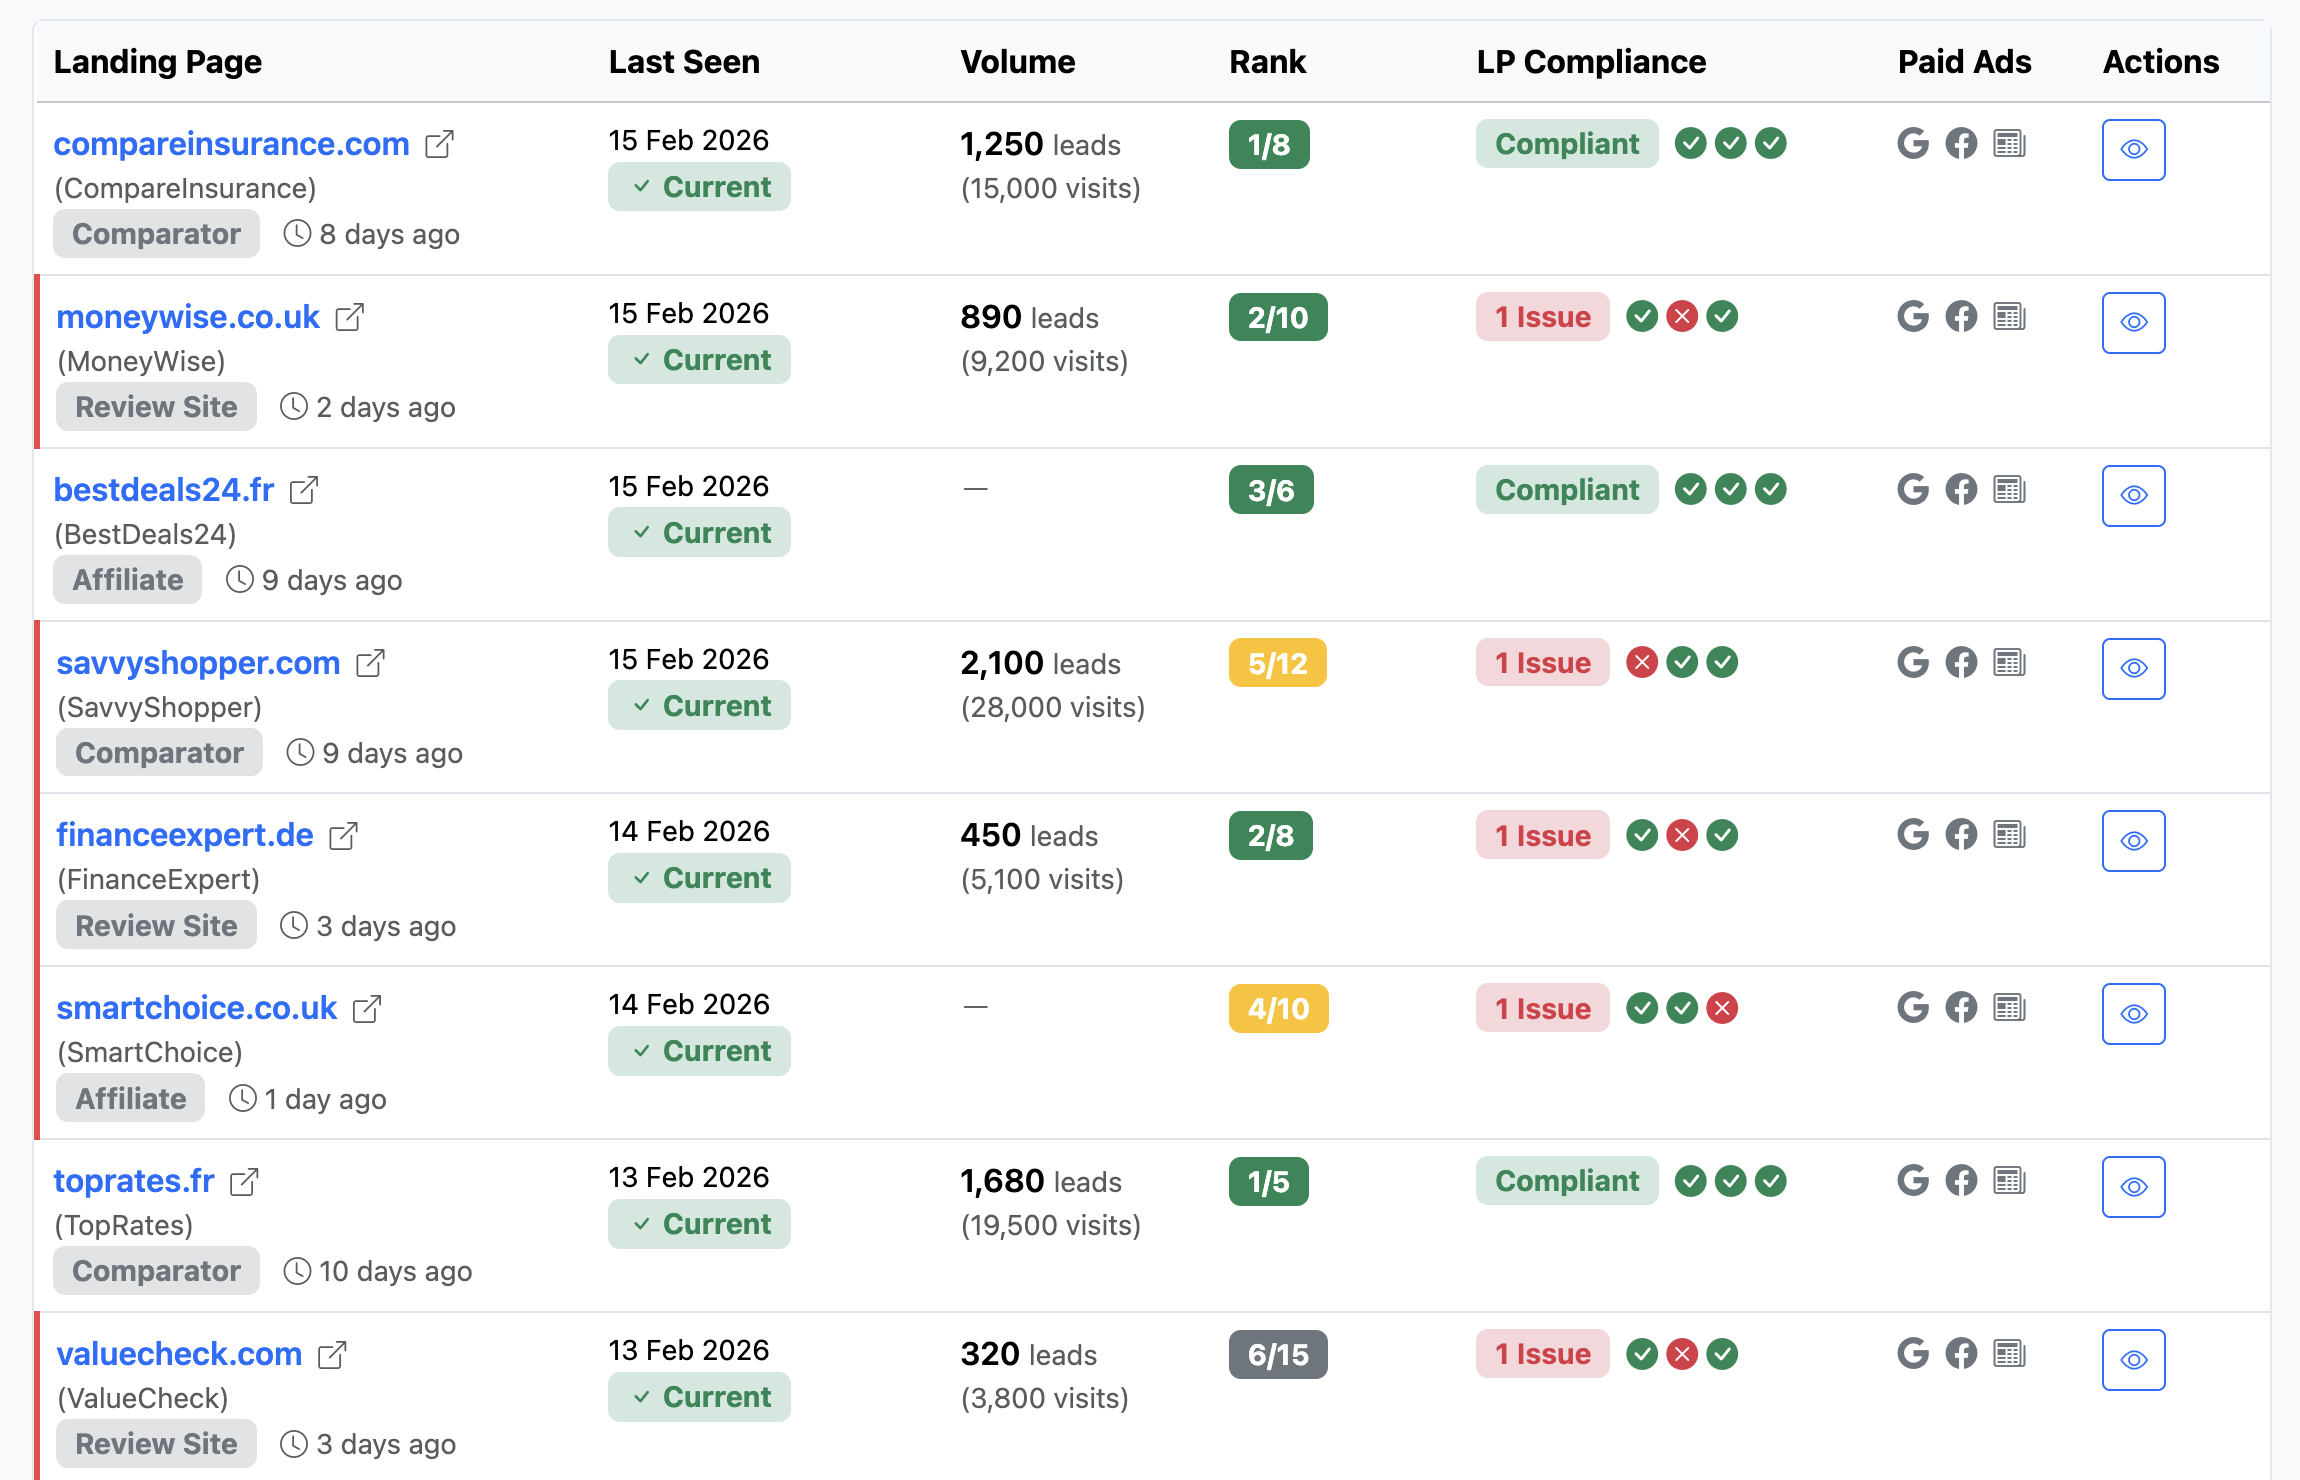Screen dimensions: 2300x1480
Task: Click the Google ads icon for valuecheck.com
Action: pos(1913,1353)
